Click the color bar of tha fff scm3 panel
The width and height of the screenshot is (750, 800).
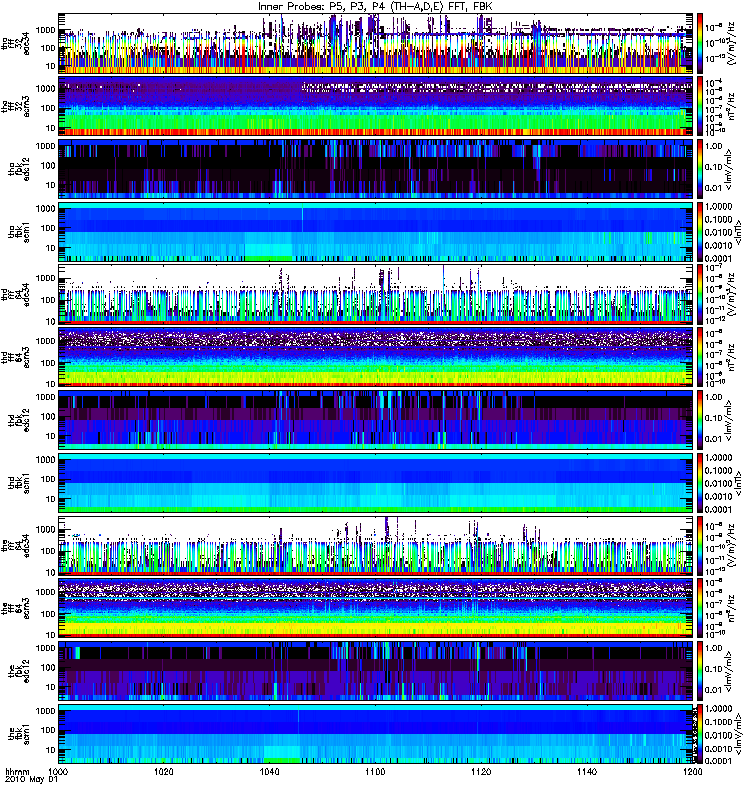(699, 106)
